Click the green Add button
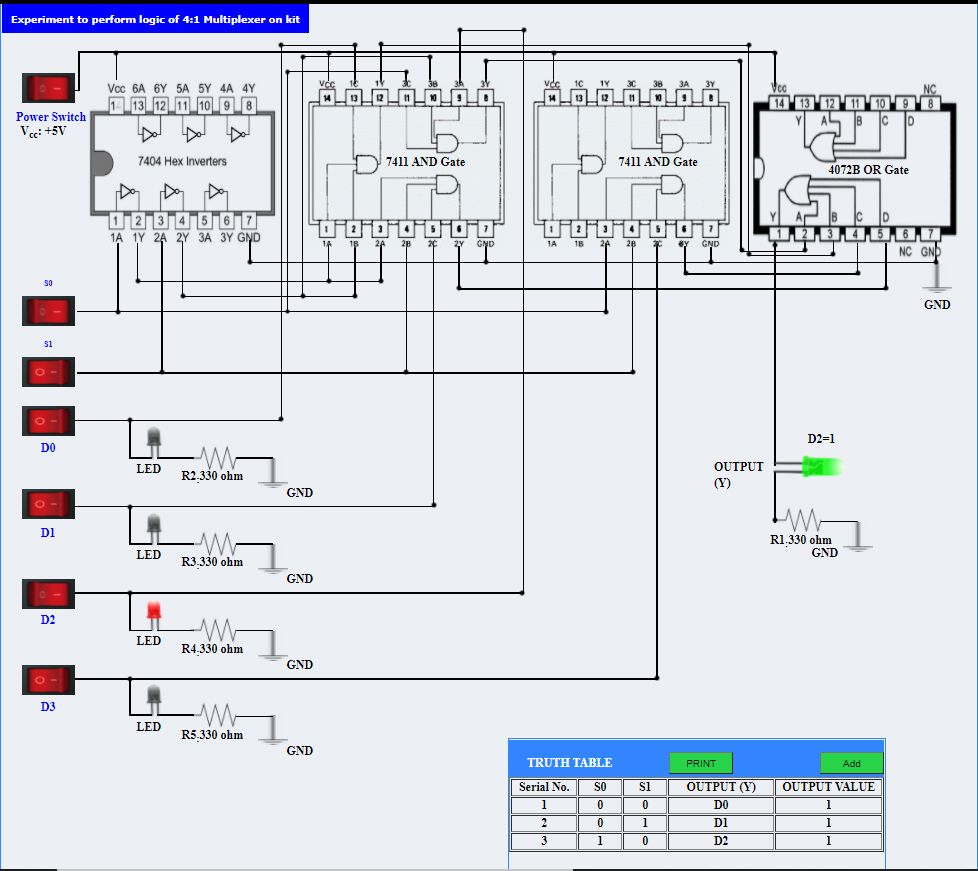The image size is (978, 871). (x=851, y=762)
